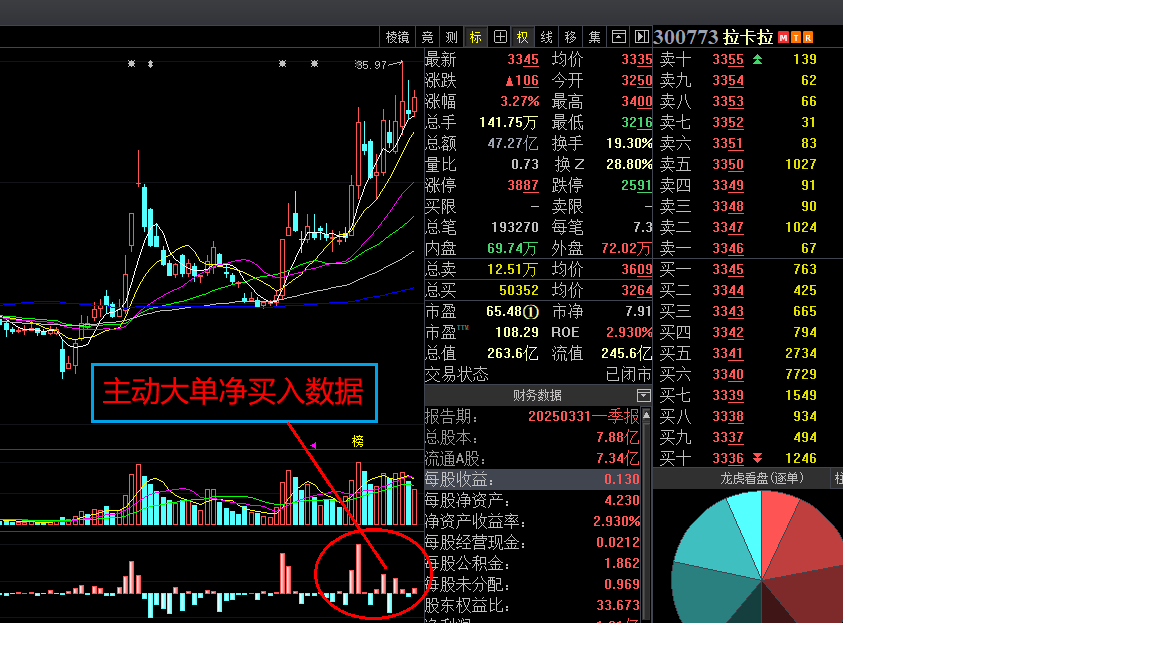The image size is (1152, 648).
Task: Click 每股净资产 value 4.230
Action: tap(622, 500)
